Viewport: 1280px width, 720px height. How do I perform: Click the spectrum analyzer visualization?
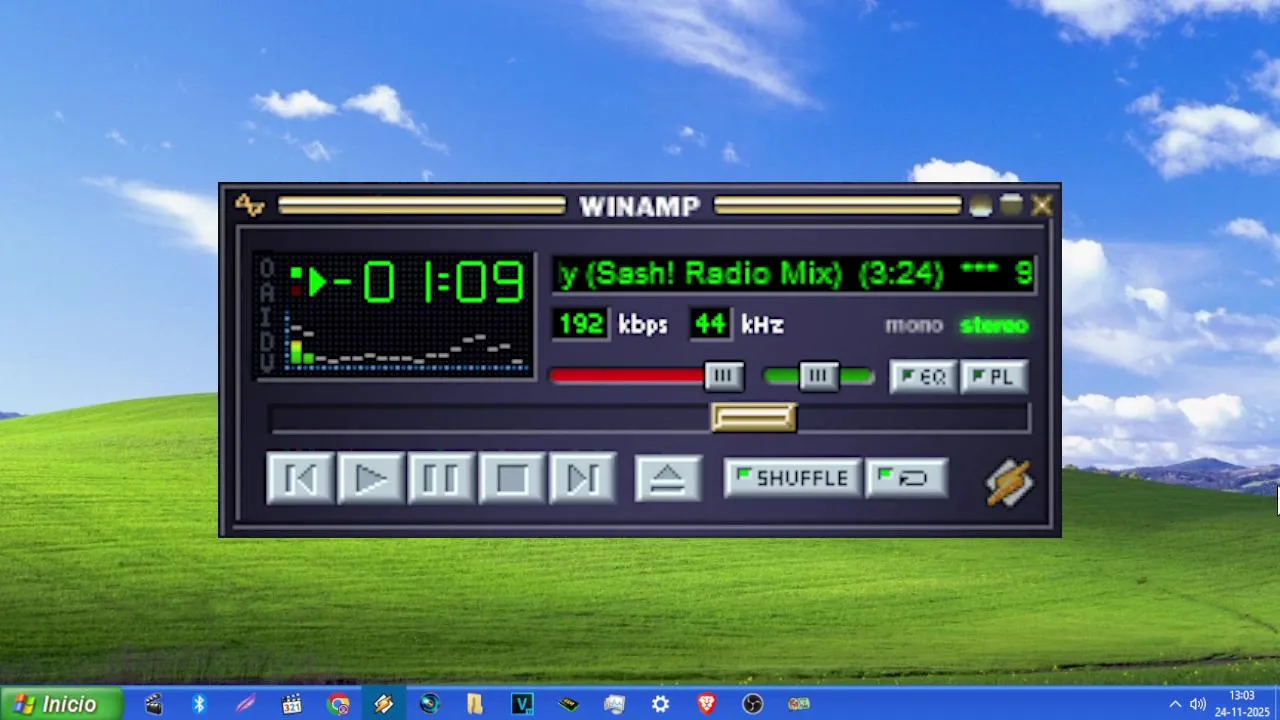tap(407, 343)
